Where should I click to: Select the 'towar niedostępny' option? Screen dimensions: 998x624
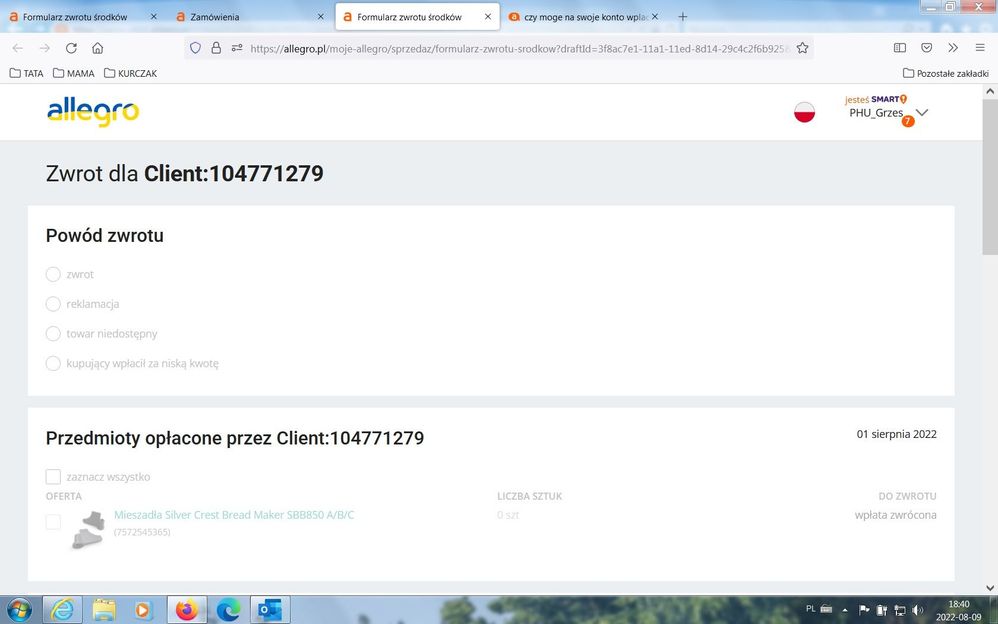tap(54, 333)
